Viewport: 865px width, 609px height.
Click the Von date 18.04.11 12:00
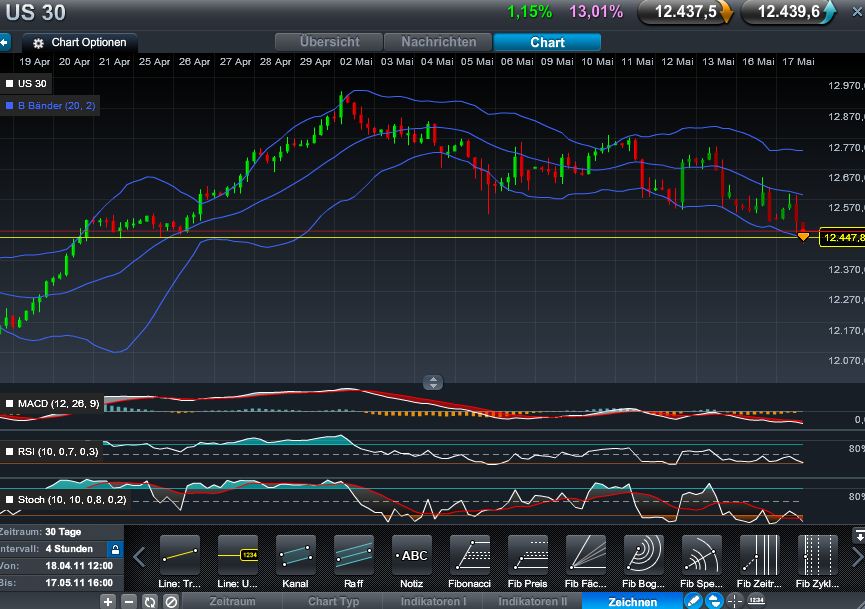pyautogui.click(x=79, y=566)
